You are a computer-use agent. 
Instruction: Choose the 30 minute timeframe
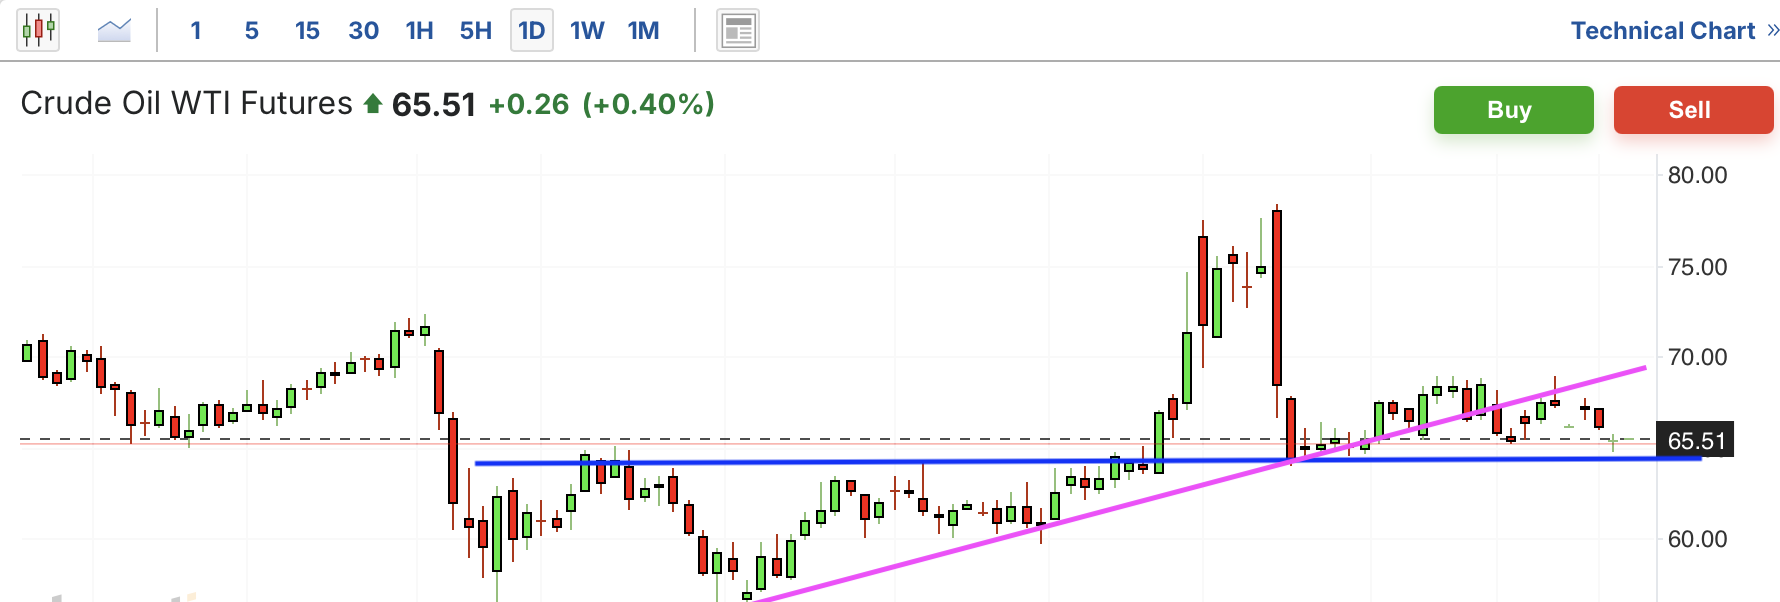[x=363, y=30]
